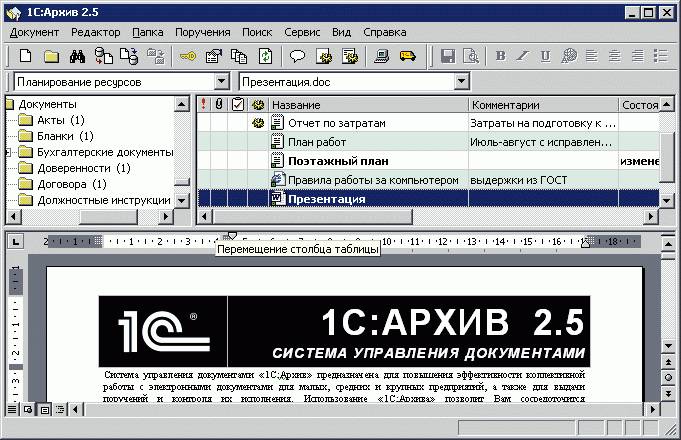Toggle bold formatting
Viewport: 681px width, 440px height.
500,56
